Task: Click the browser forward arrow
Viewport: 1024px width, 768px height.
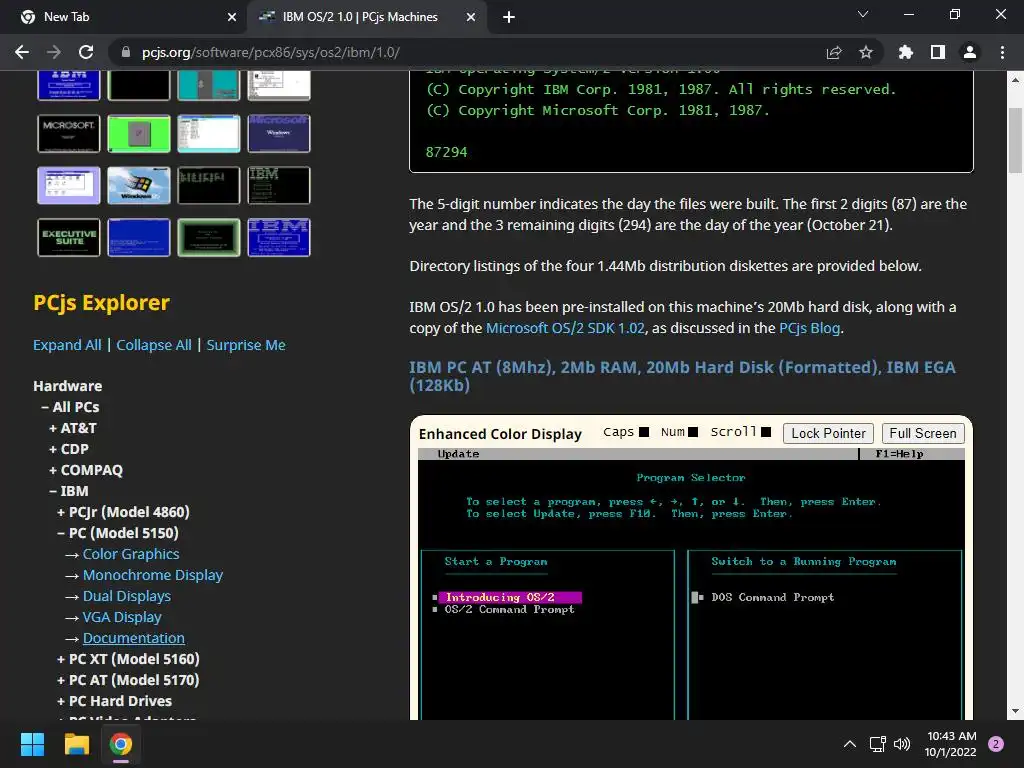Action: click(x=54, y=52)
